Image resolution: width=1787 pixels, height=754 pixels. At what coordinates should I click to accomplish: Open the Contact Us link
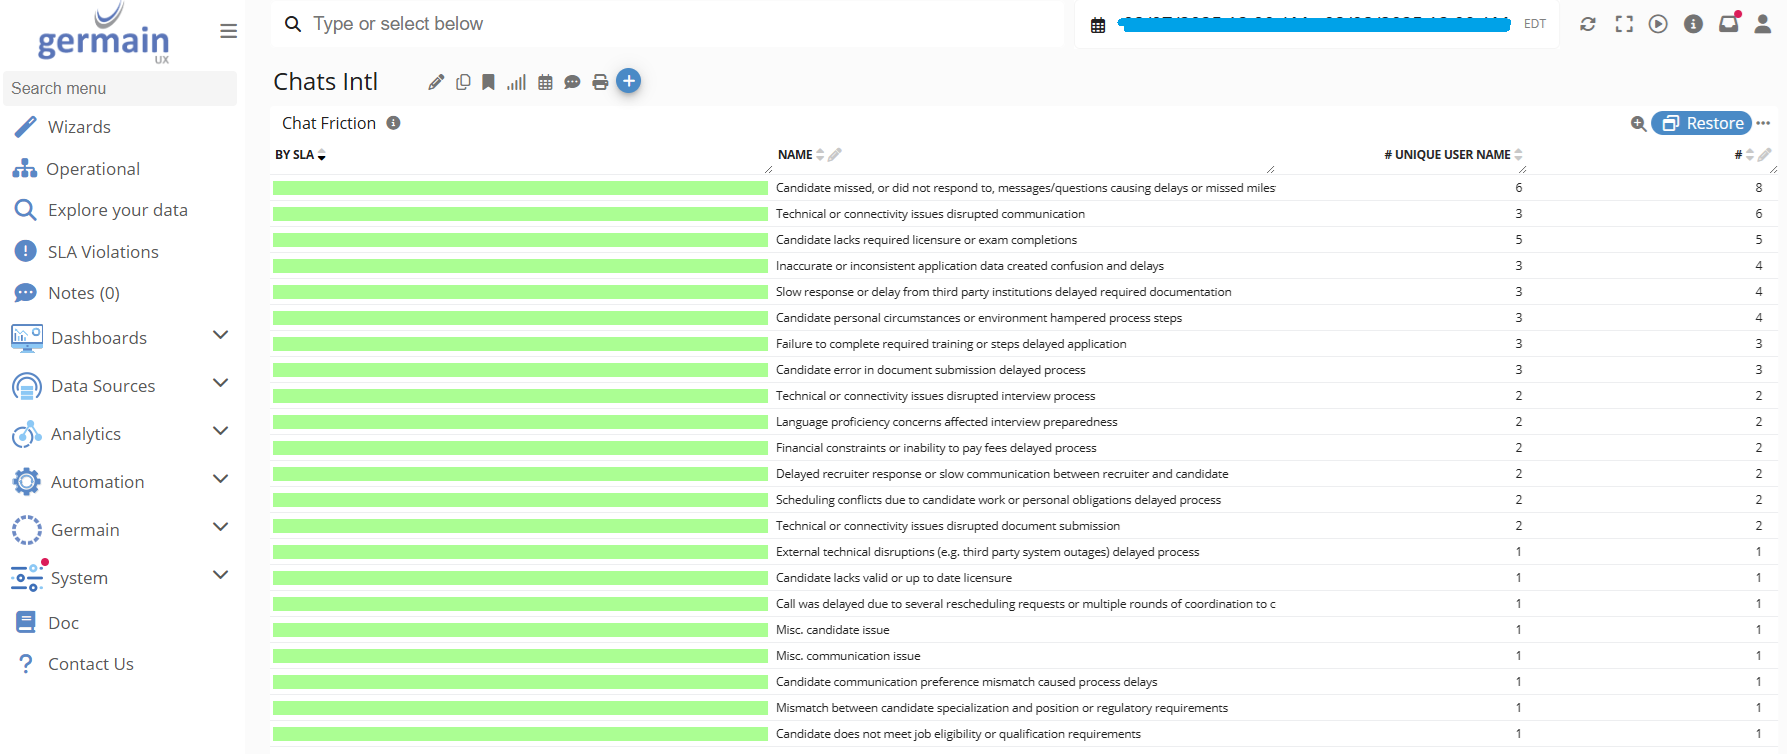[90, 664]
